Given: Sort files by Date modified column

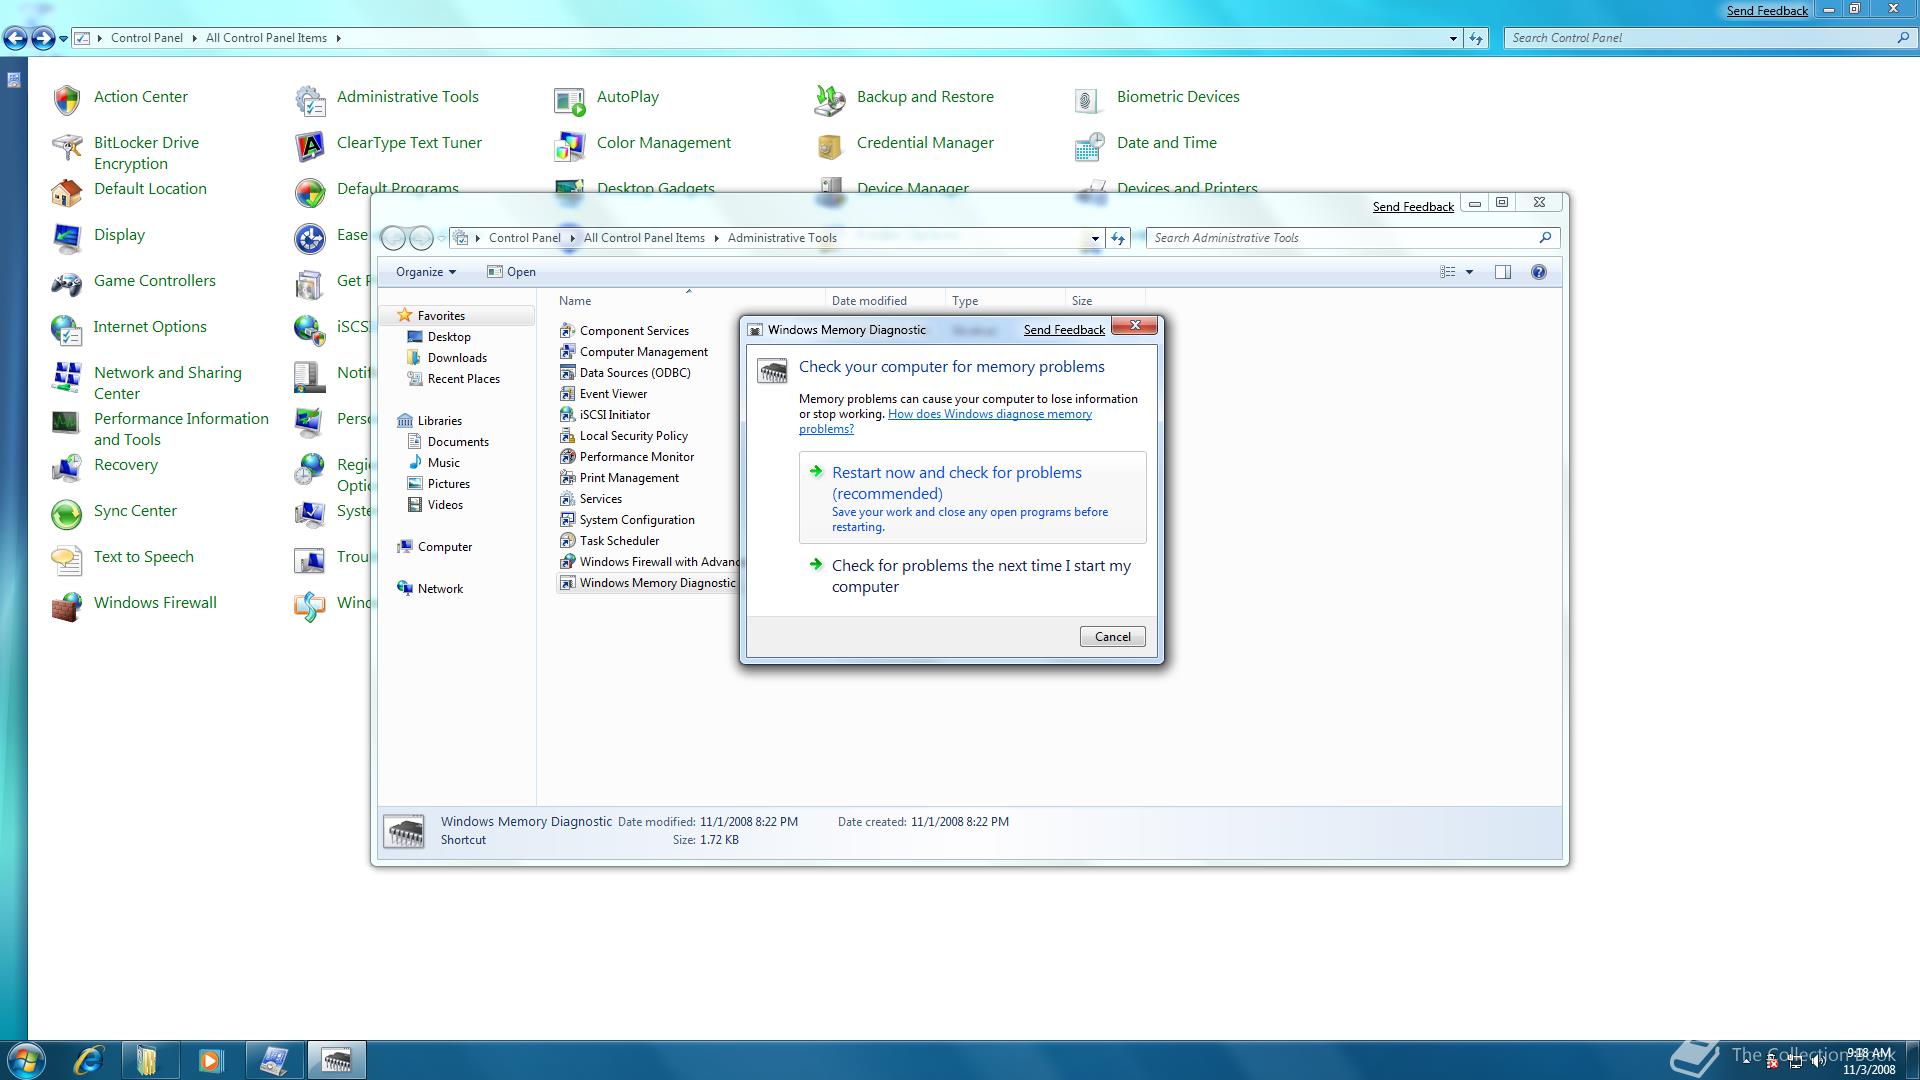Looking at the screenshot, I should click(x=884, y=301).
